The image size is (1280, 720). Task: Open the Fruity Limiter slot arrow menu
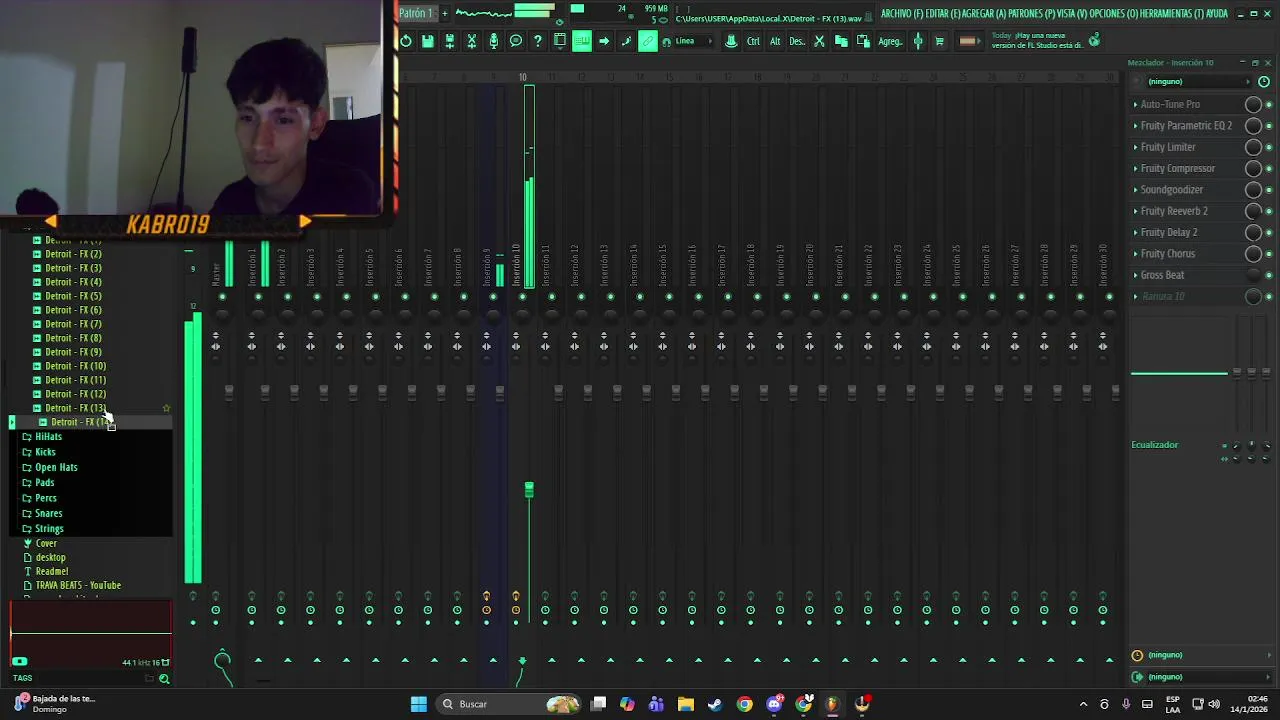[x=1136, y=147]
